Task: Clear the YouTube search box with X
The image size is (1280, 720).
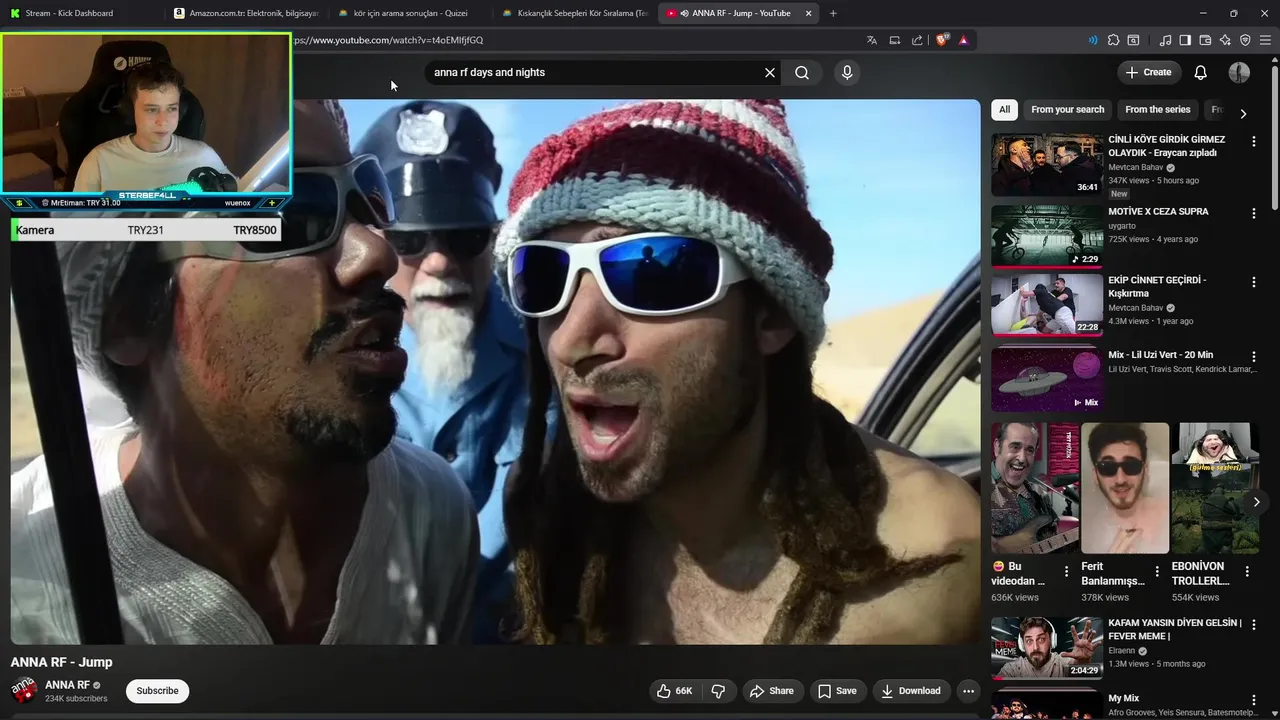Action: click(x=770, y=72)
